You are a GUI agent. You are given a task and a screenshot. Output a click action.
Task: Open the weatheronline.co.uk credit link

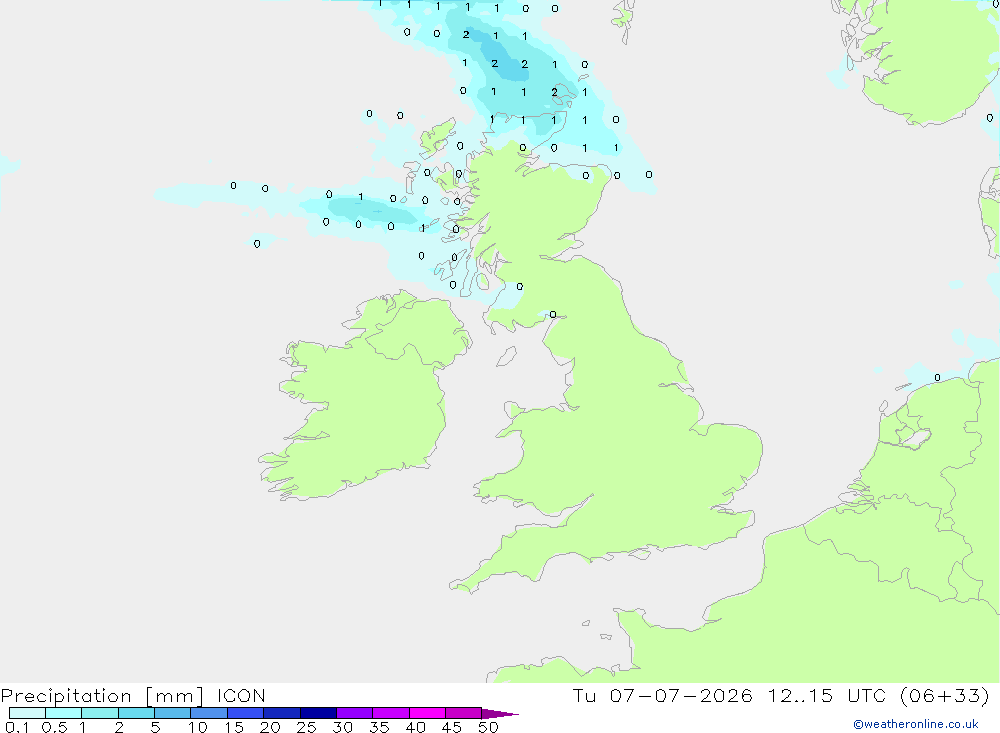click(x=916, y=724)
